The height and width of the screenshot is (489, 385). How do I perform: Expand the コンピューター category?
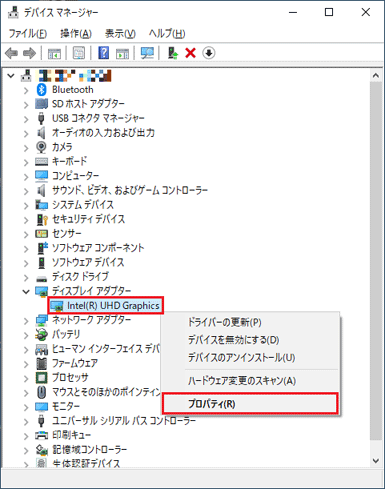pyautogui.click(x=26, y=176)
